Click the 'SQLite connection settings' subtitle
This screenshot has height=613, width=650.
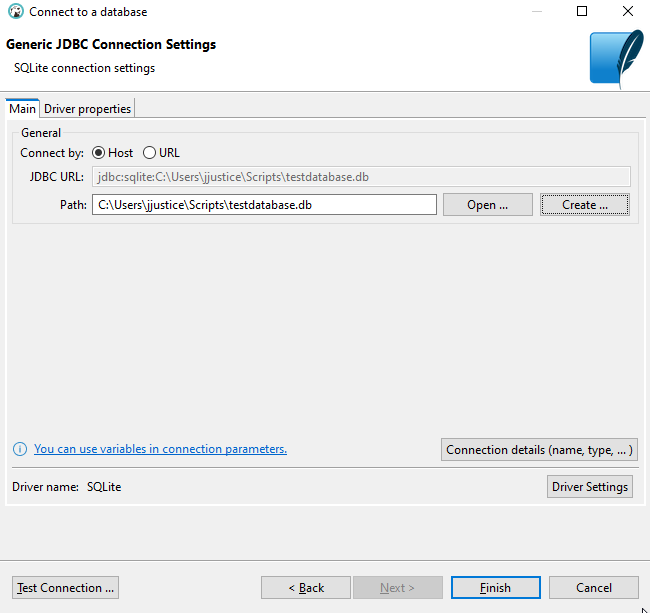point(85,68)
